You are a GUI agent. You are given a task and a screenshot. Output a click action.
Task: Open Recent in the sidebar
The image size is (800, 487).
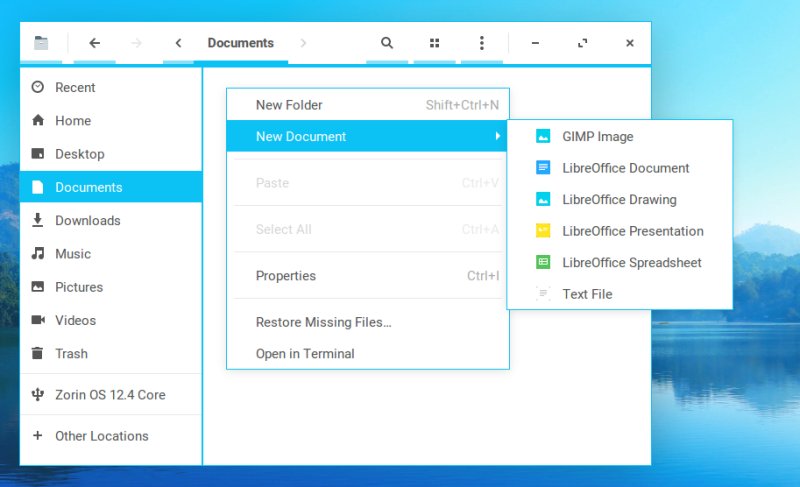111,87
